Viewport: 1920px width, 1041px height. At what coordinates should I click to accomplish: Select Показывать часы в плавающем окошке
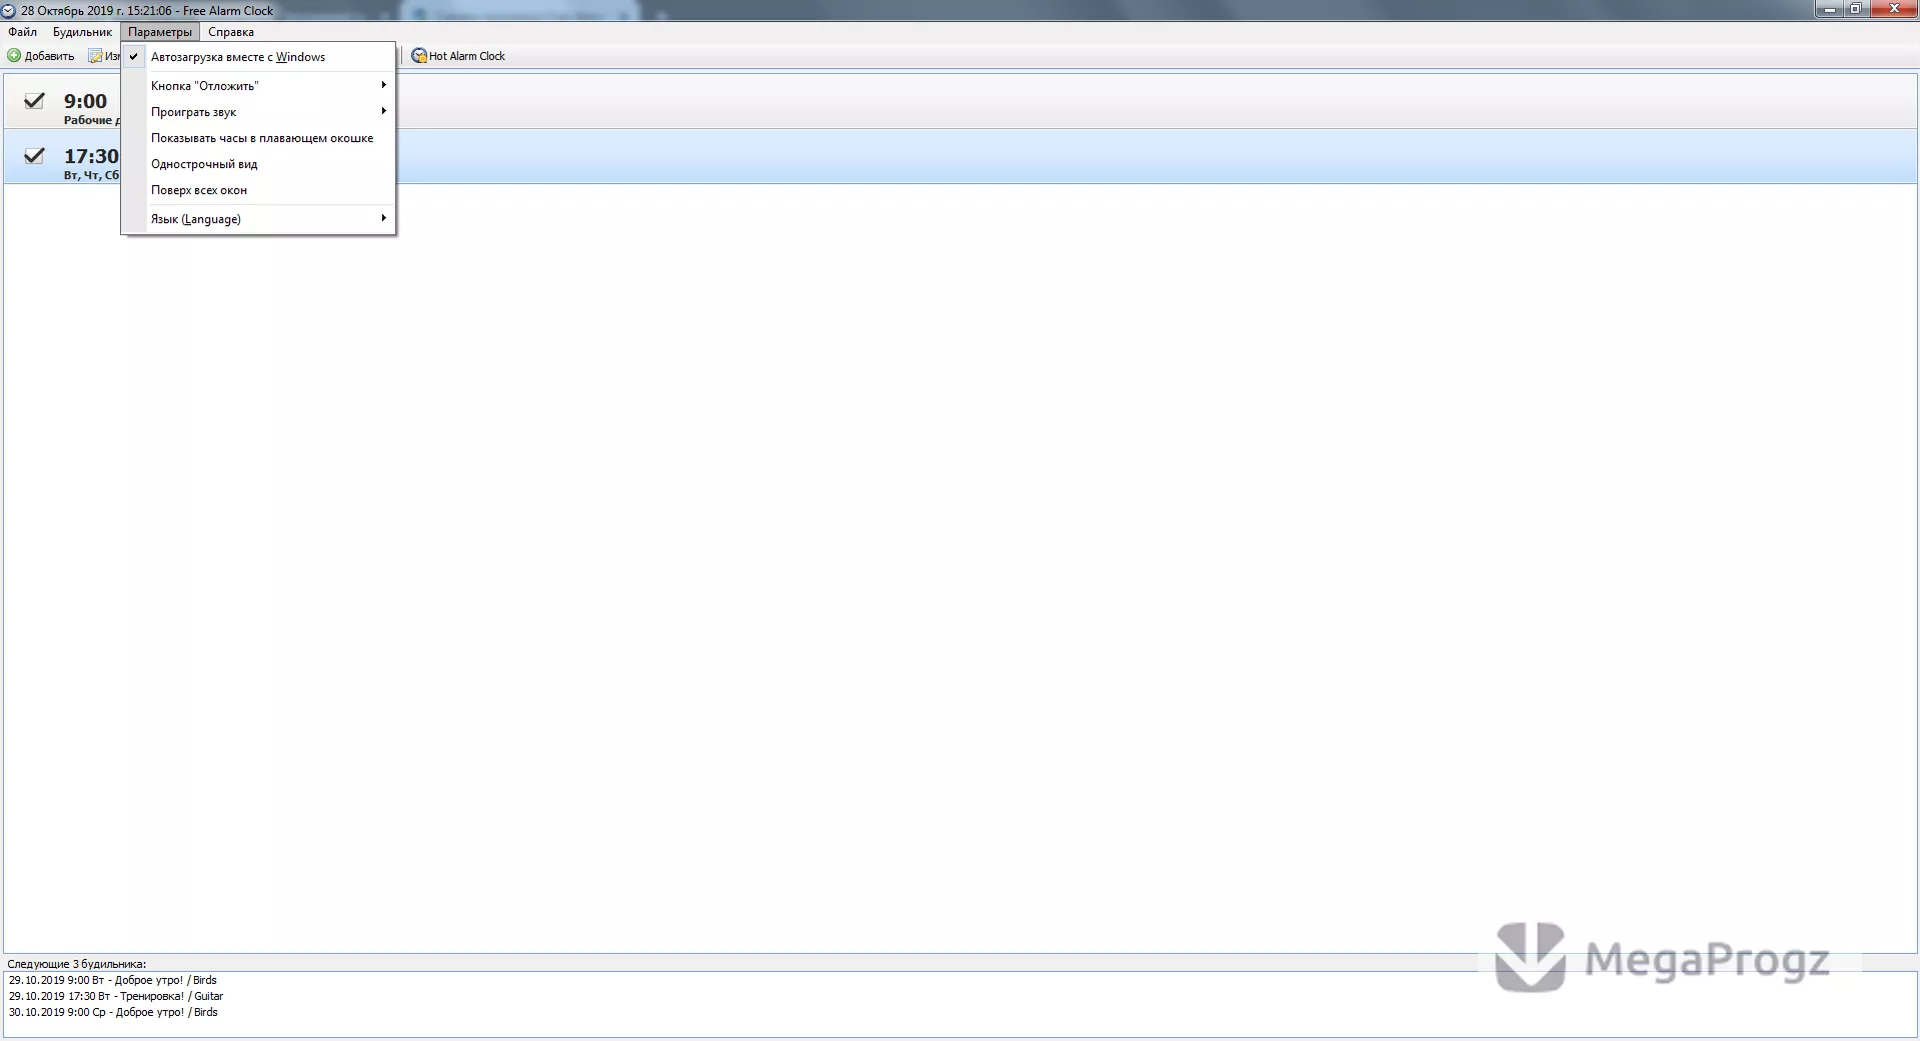[x=258, y=138]
